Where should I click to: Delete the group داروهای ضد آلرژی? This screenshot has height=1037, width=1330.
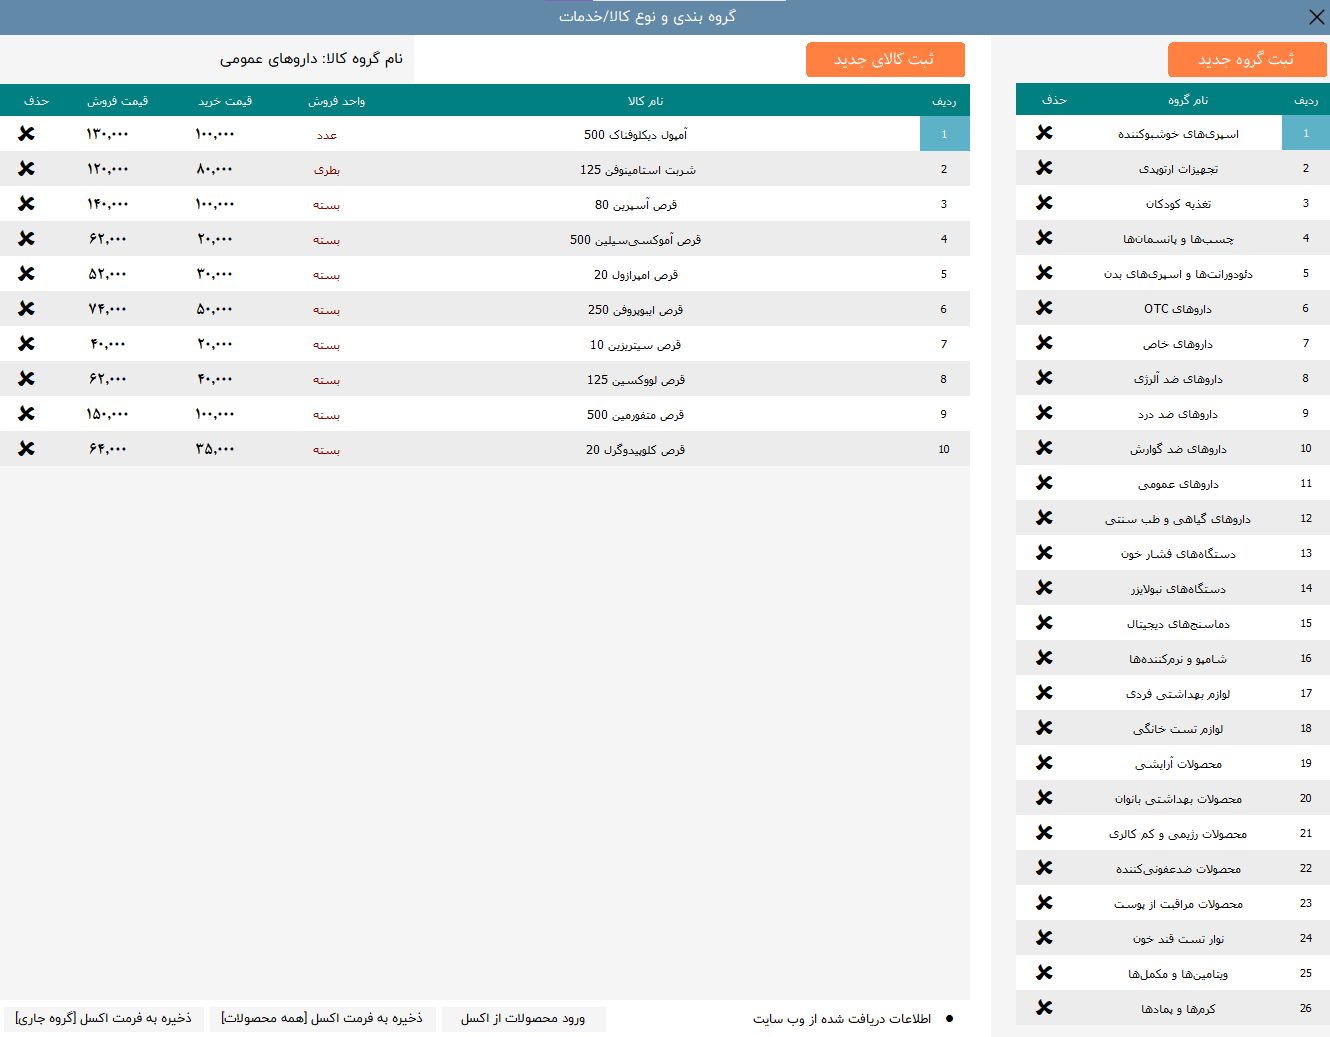click(x=1044, y=378)
